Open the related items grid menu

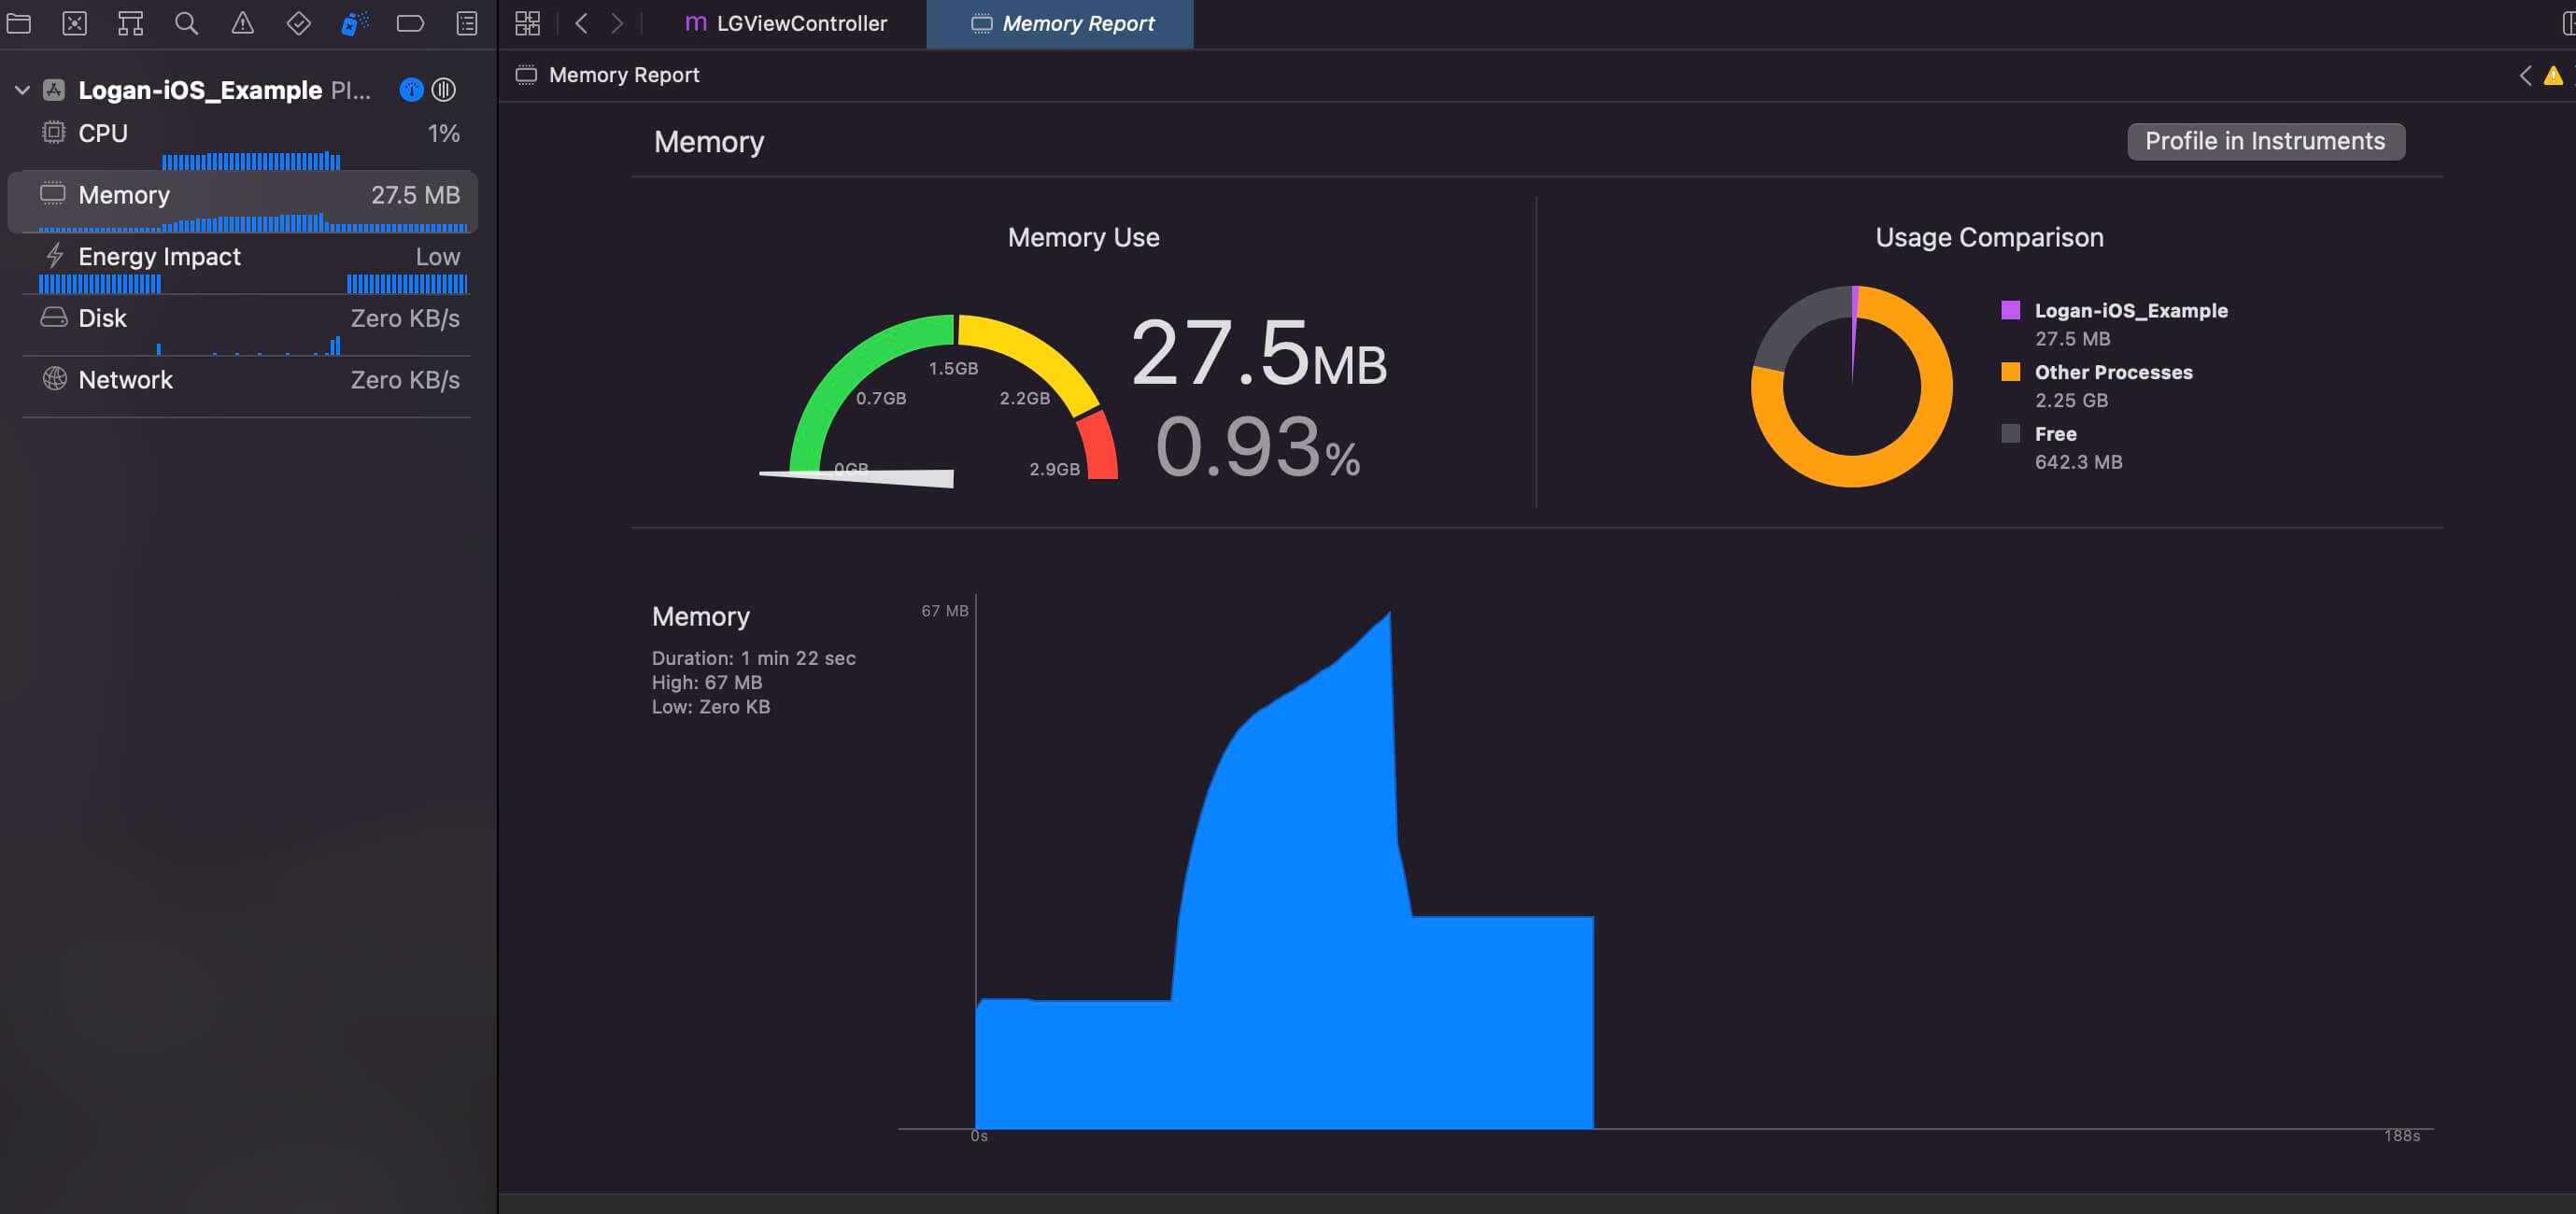pos(527,23)
